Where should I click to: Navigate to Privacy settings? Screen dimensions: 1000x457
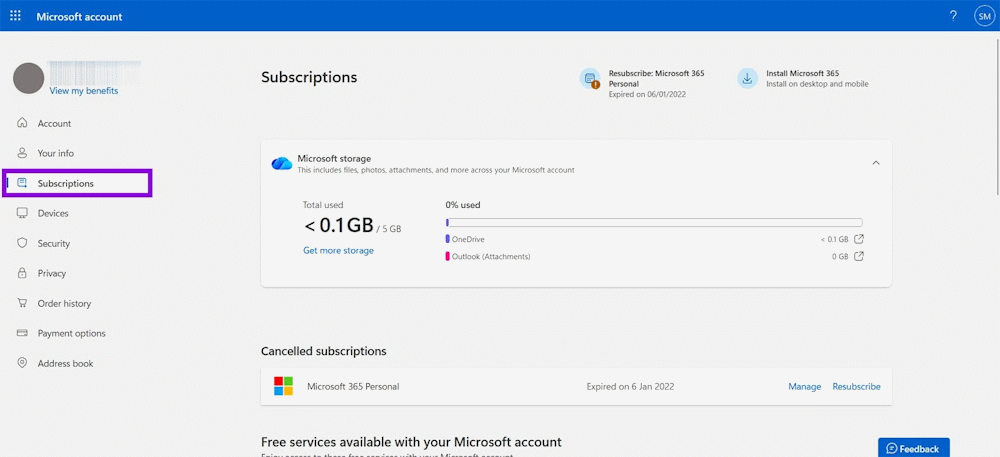[52, 273]
